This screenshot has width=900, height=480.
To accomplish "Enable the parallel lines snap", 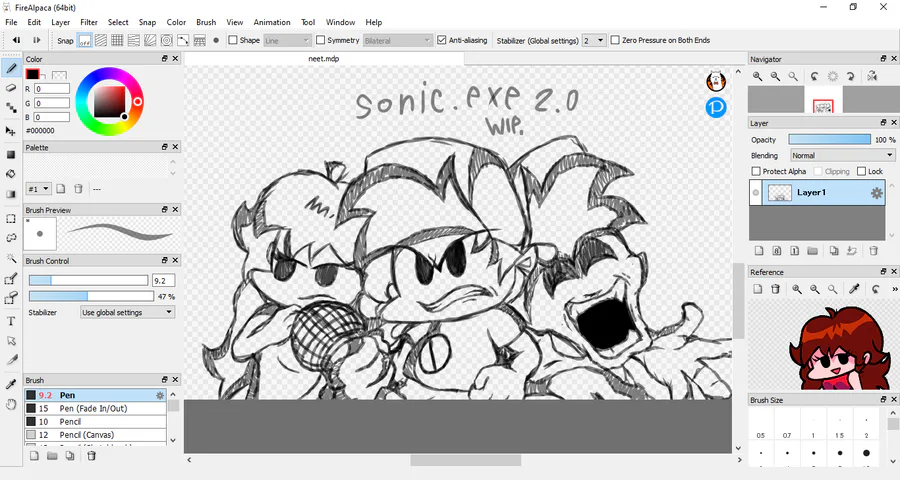I will coord(101,40).
